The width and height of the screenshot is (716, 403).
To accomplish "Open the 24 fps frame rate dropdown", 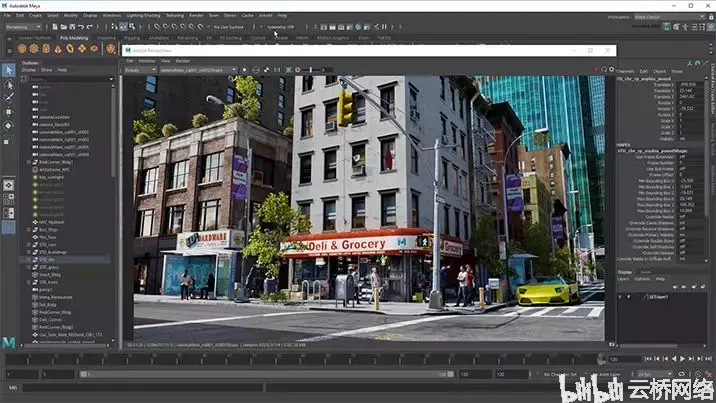I will 654,374.
